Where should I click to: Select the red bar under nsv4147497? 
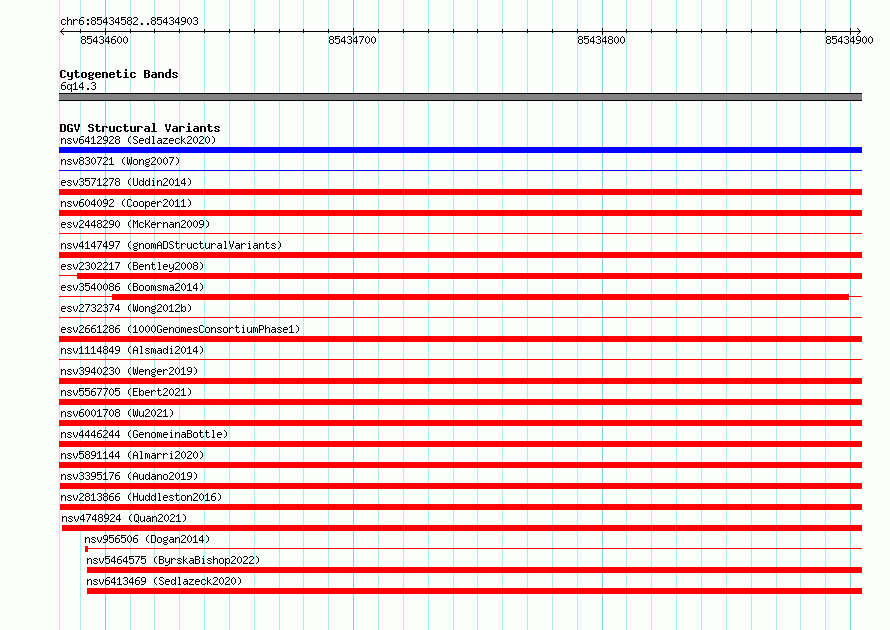pos(460,255)
